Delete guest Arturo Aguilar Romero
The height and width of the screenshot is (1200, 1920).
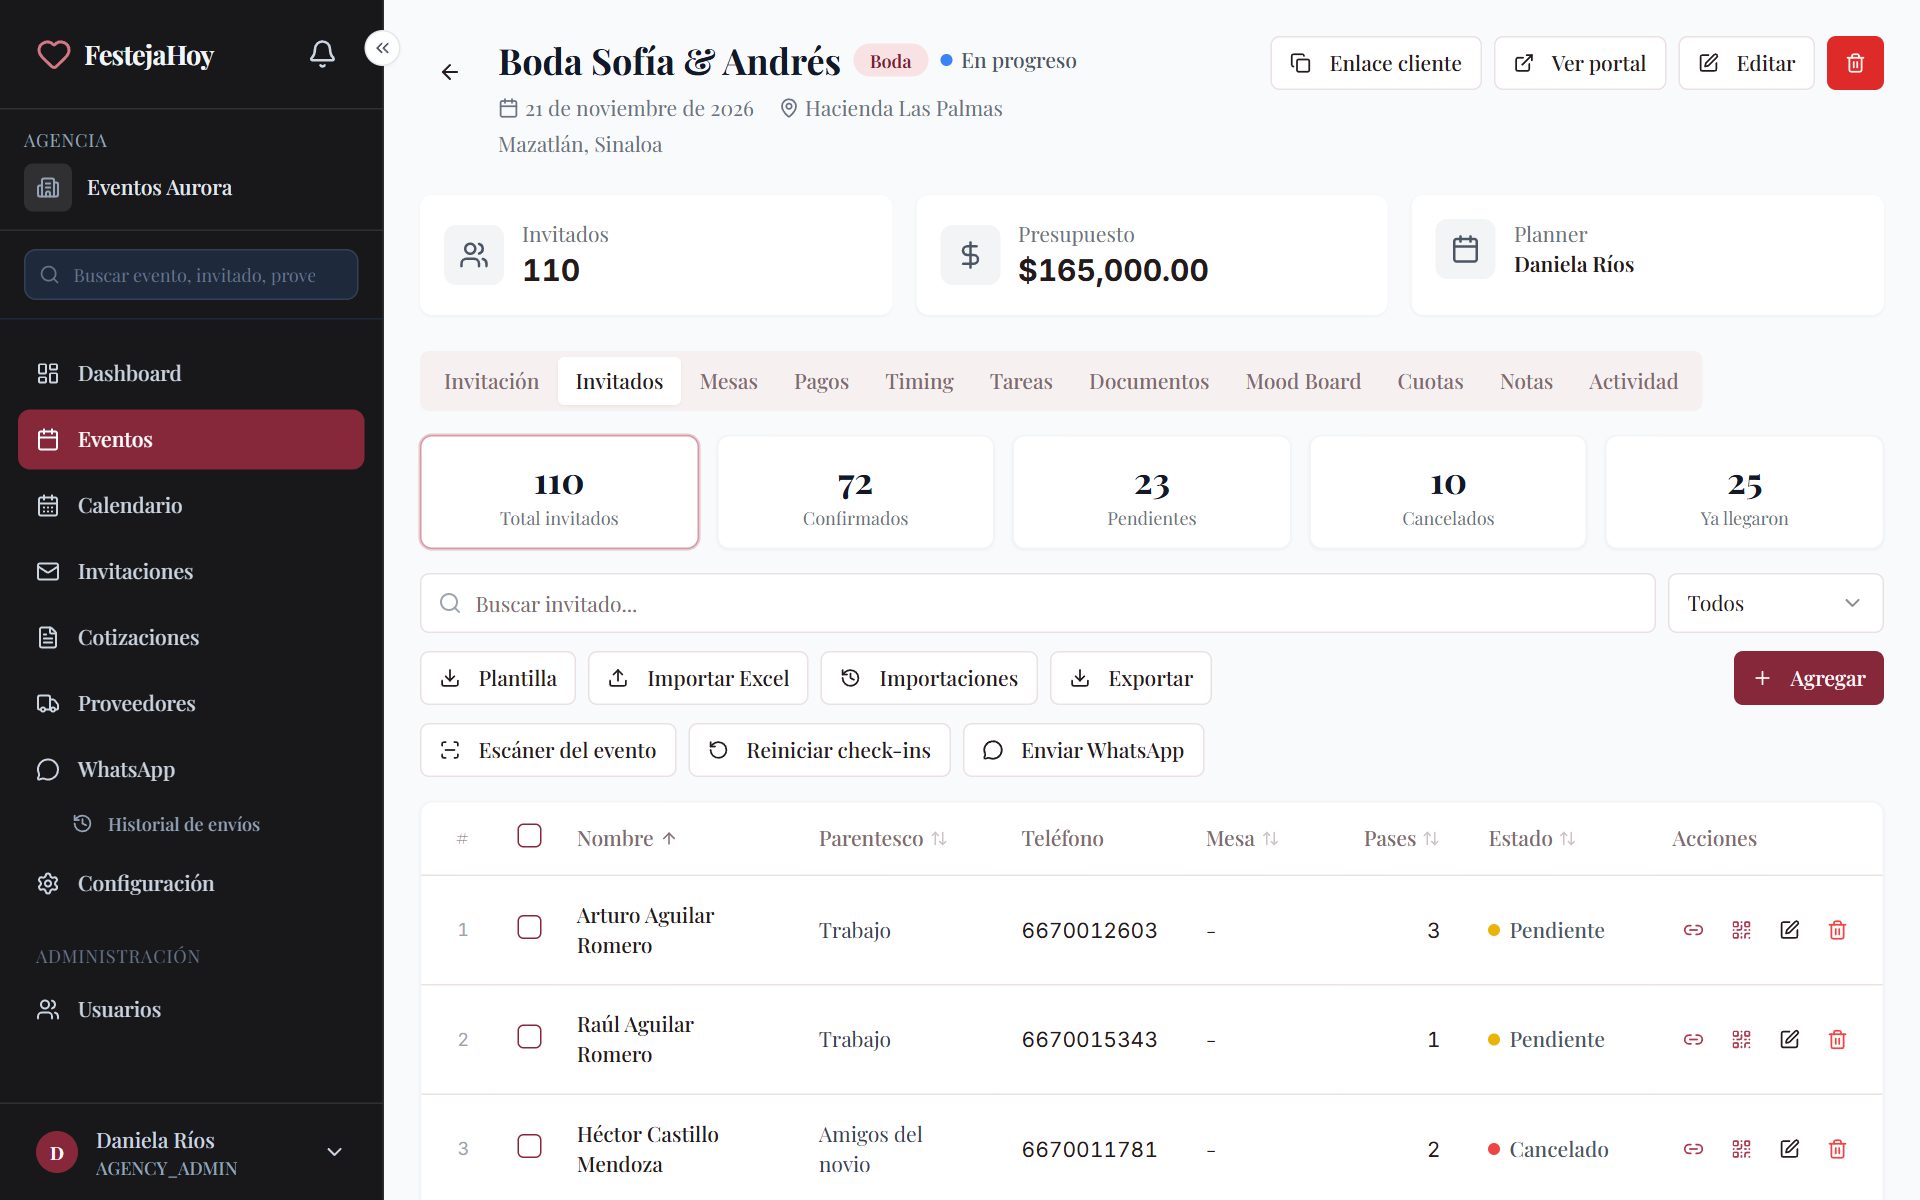pyautogui.click(x=1837, y=930)
